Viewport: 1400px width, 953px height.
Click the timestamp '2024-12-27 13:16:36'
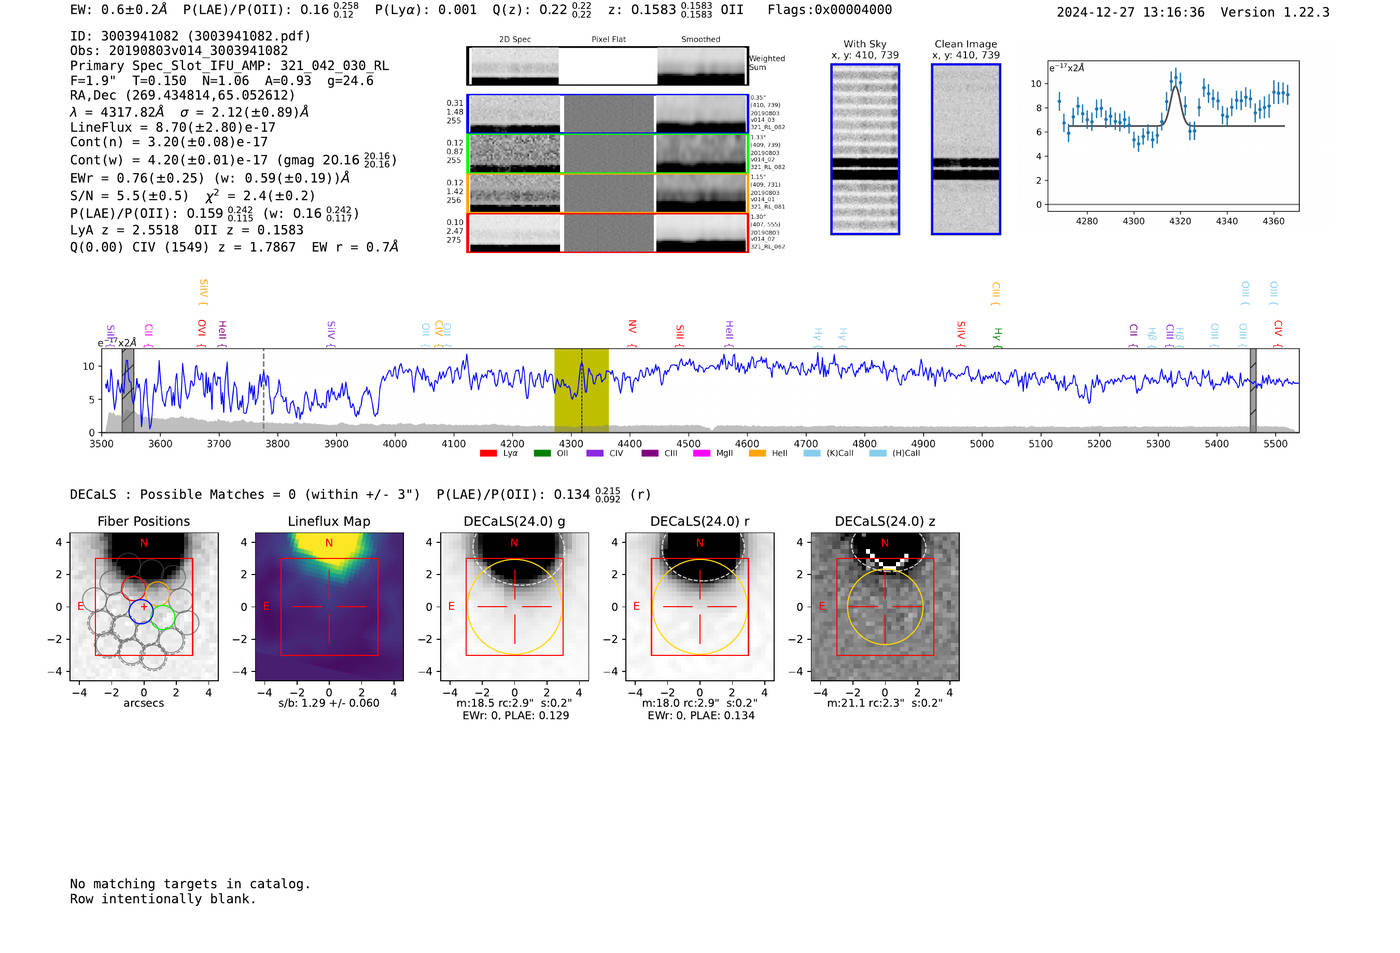(1131, 12)
